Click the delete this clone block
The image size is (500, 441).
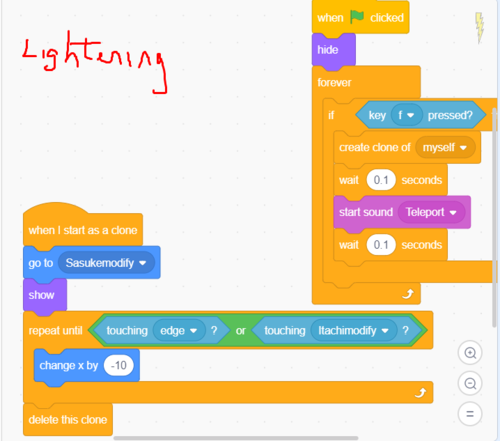coord(68,420)
